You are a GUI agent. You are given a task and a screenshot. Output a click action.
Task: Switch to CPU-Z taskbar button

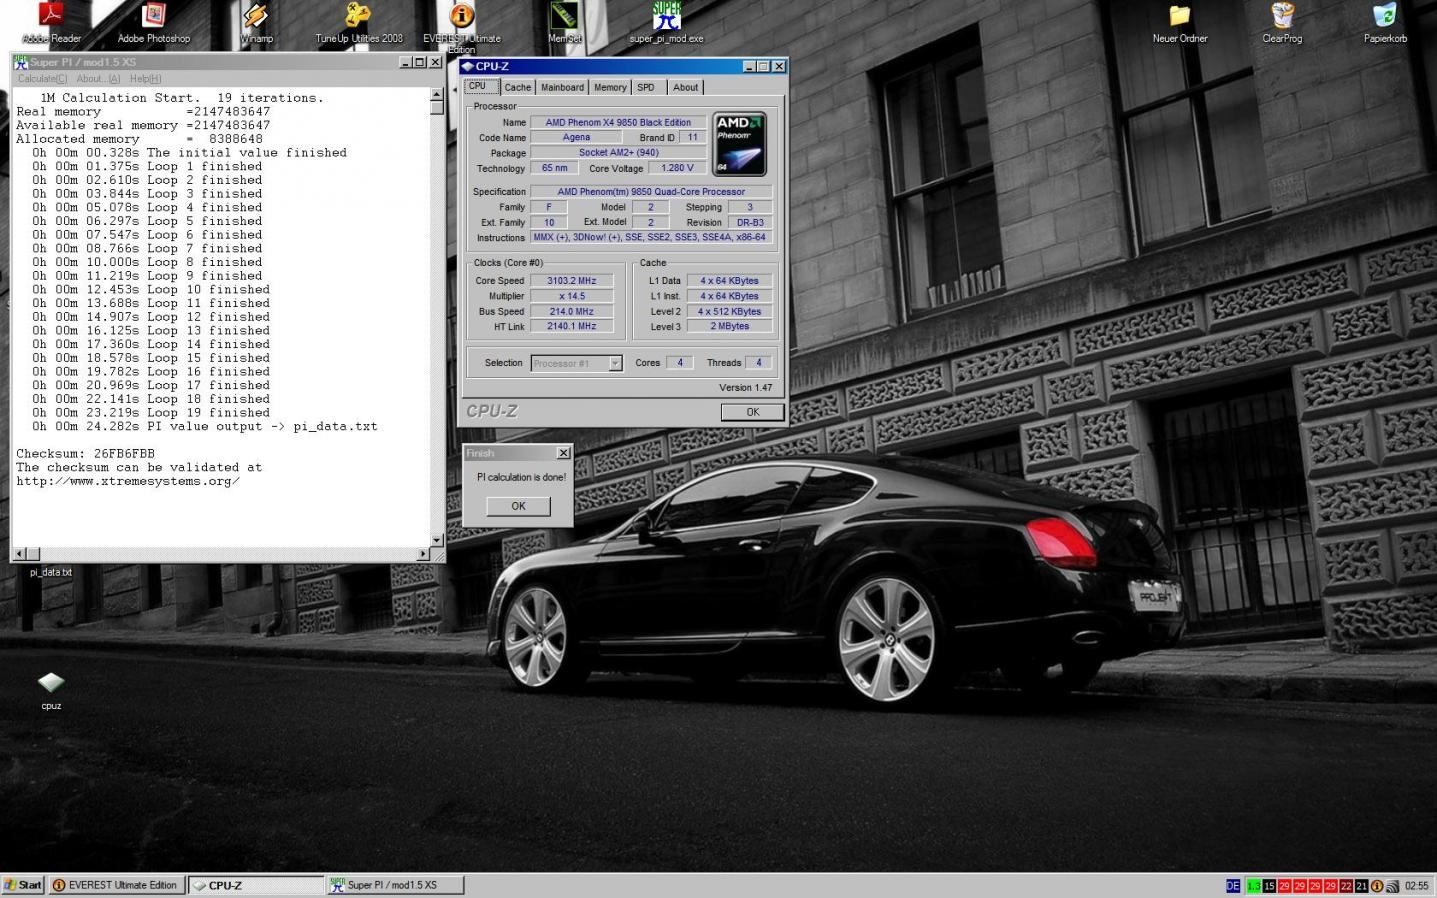(256, 885)
